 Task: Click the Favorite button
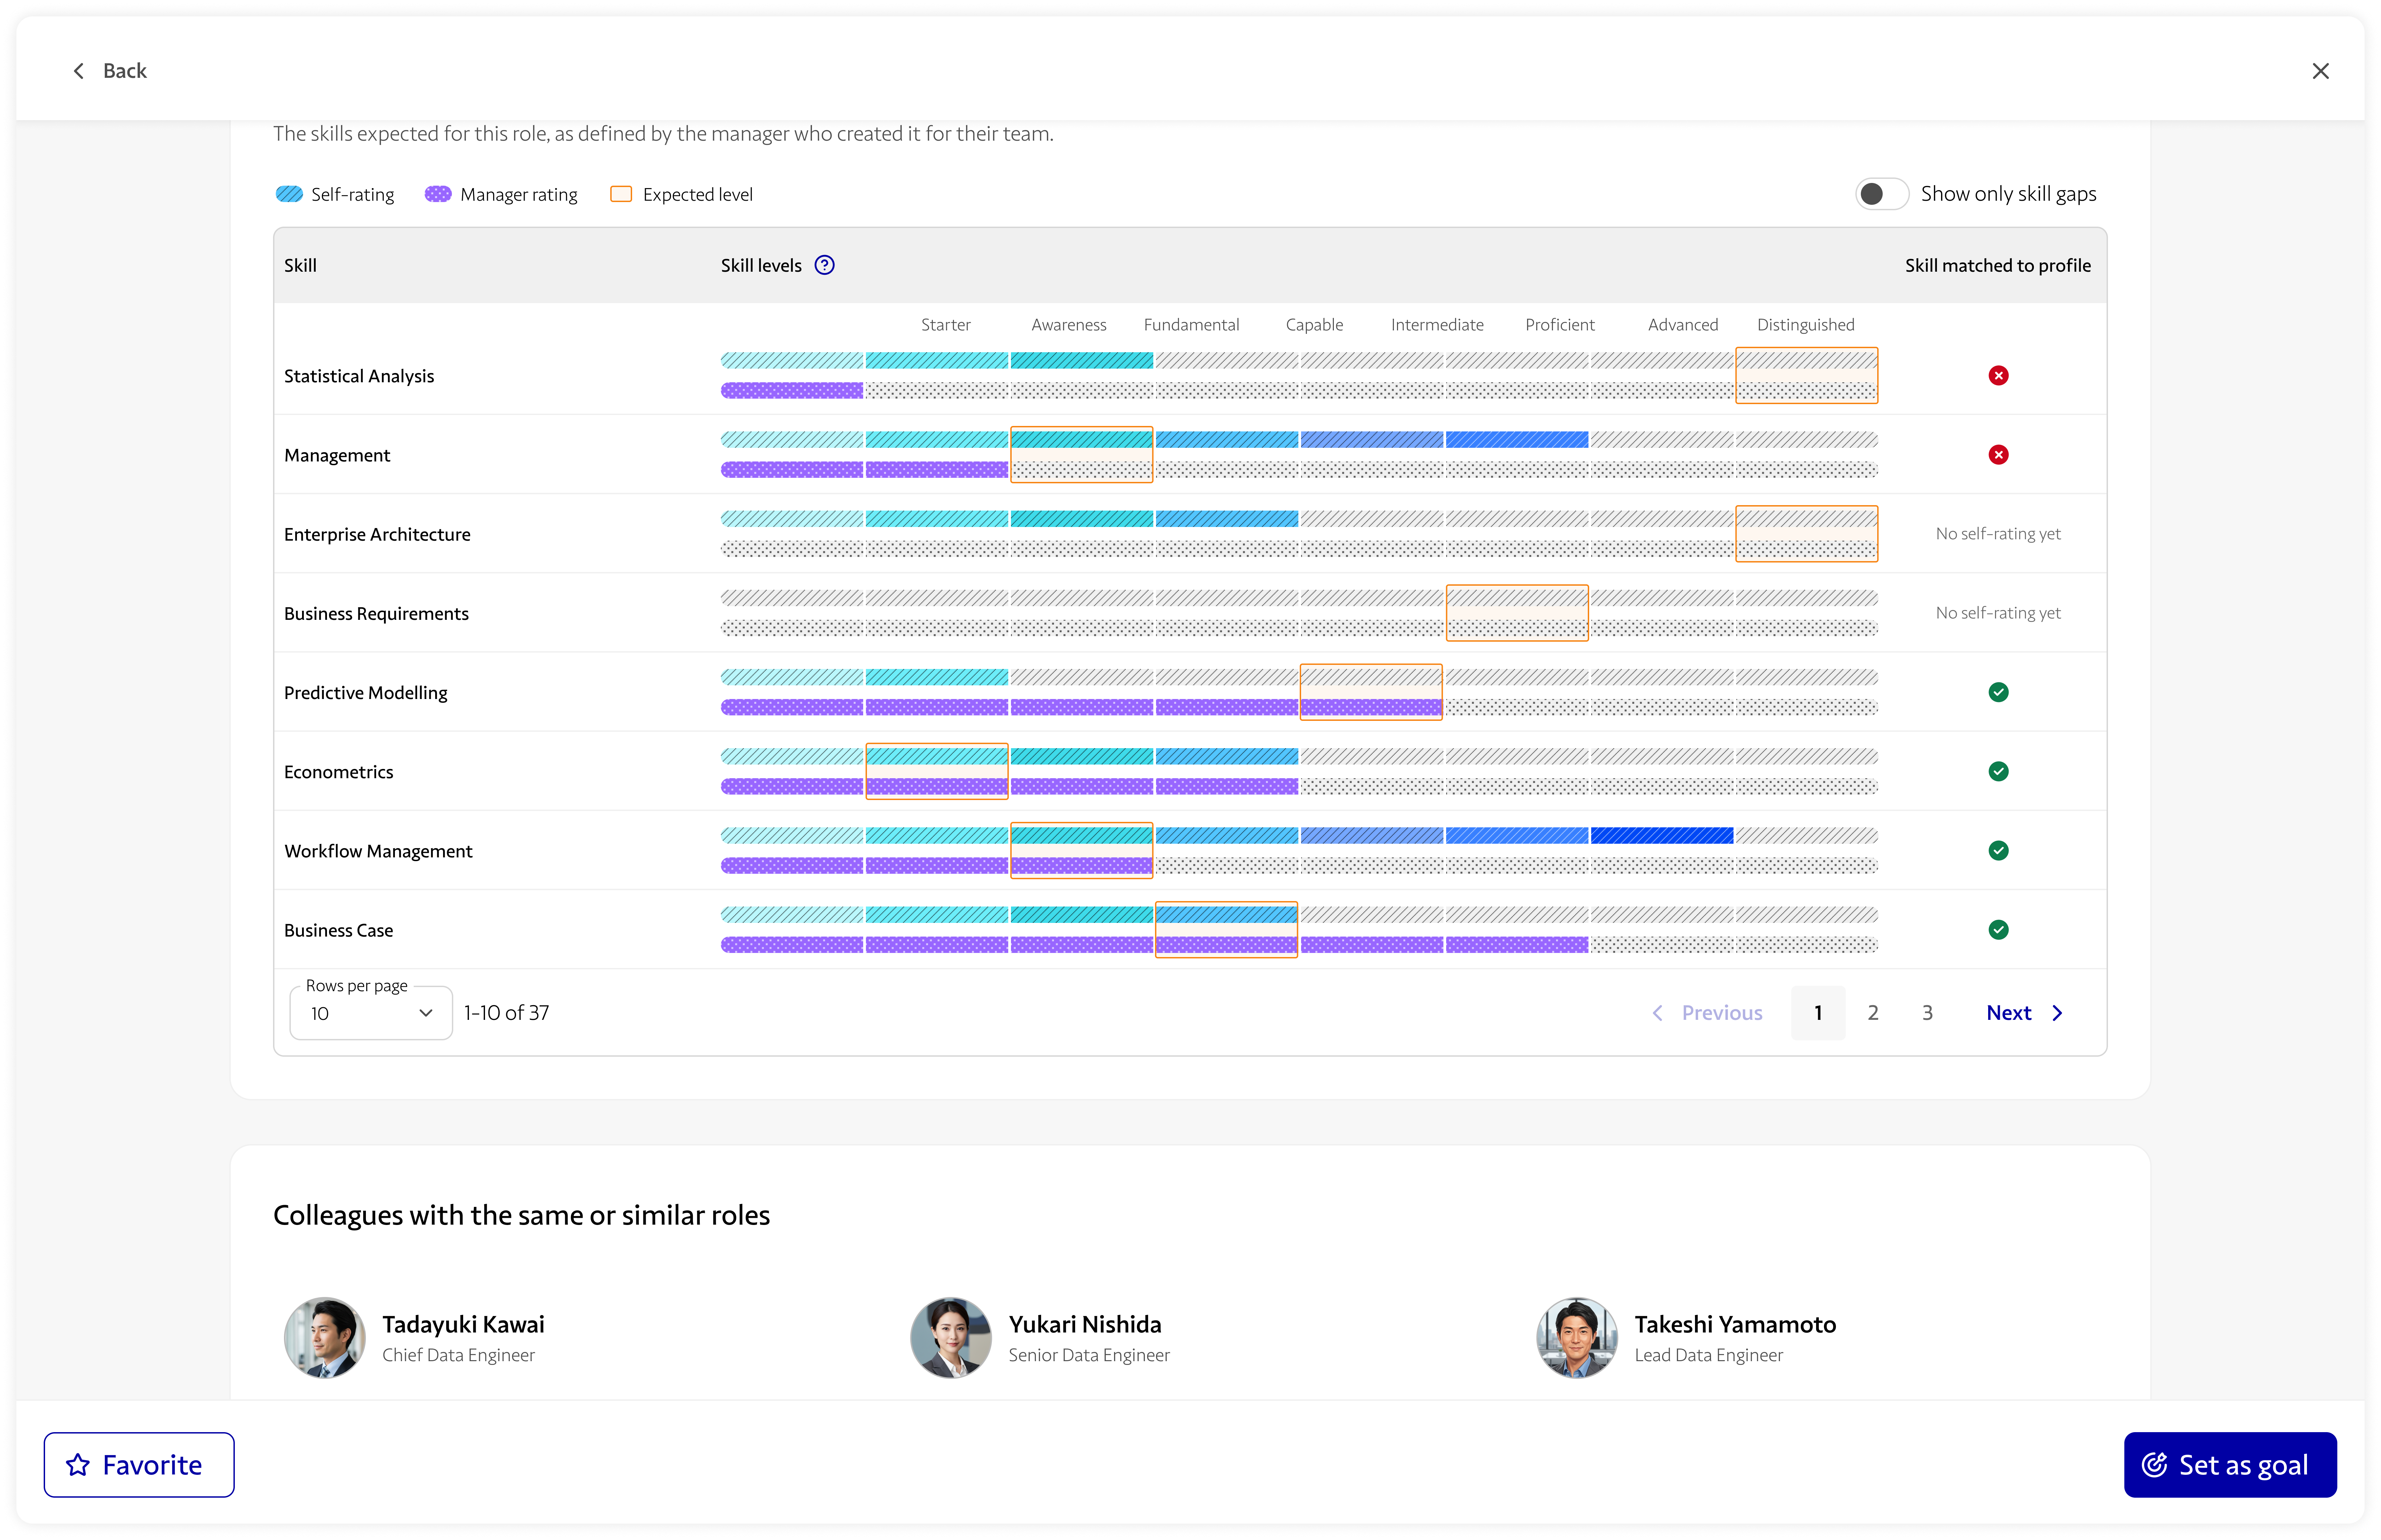coord(139,1465)
